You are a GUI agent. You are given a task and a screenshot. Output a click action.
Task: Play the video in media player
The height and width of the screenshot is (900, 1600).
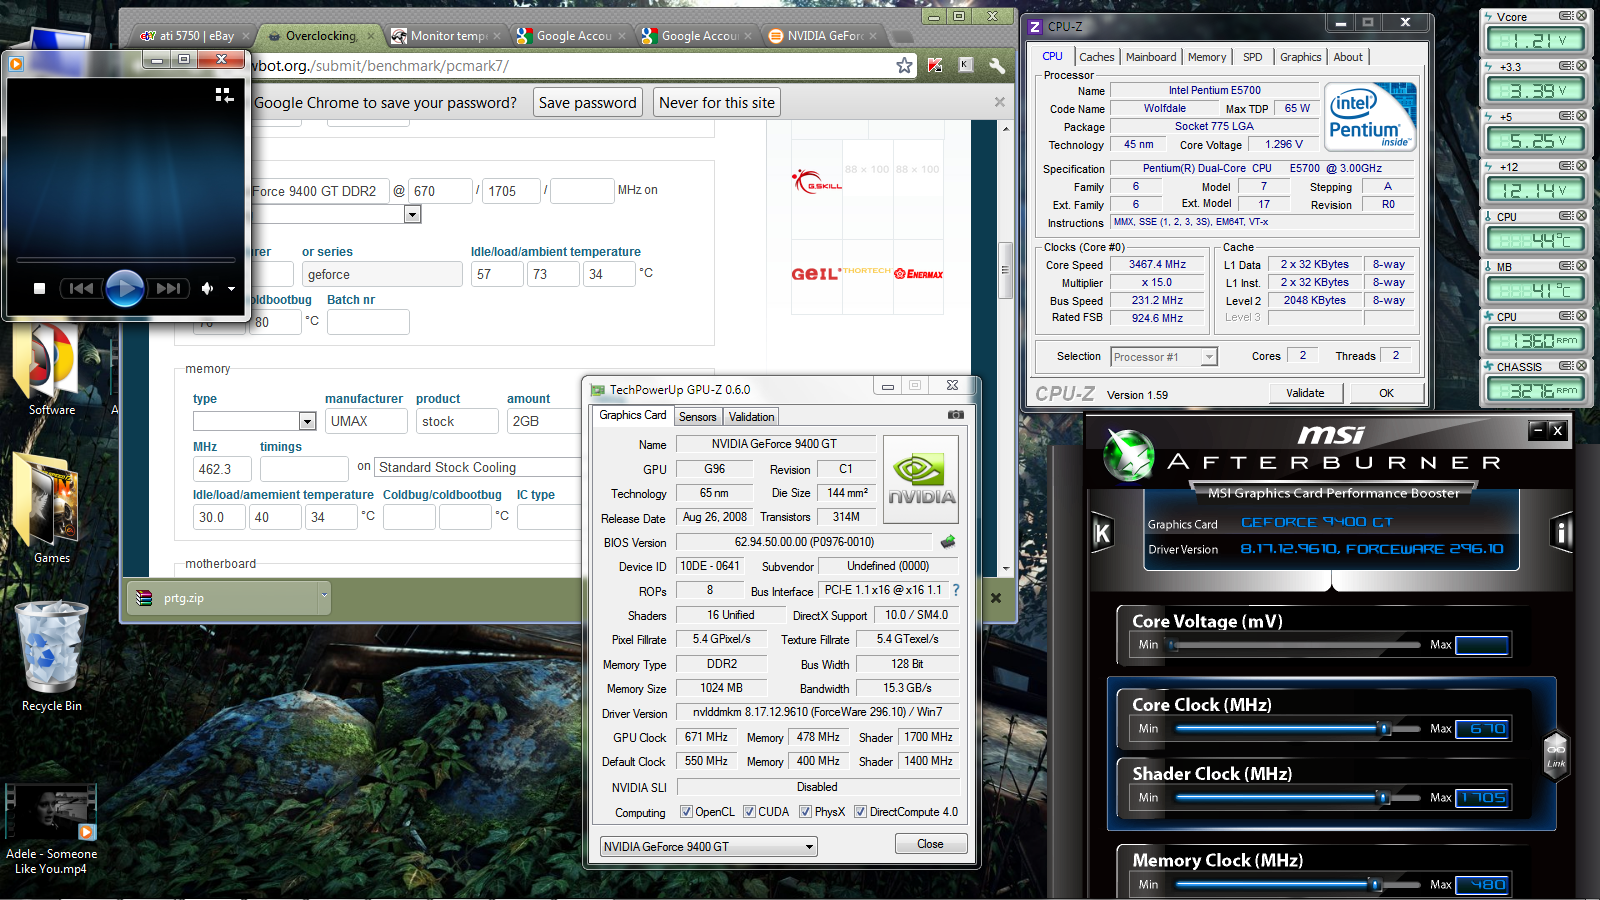tap(125, 288)
